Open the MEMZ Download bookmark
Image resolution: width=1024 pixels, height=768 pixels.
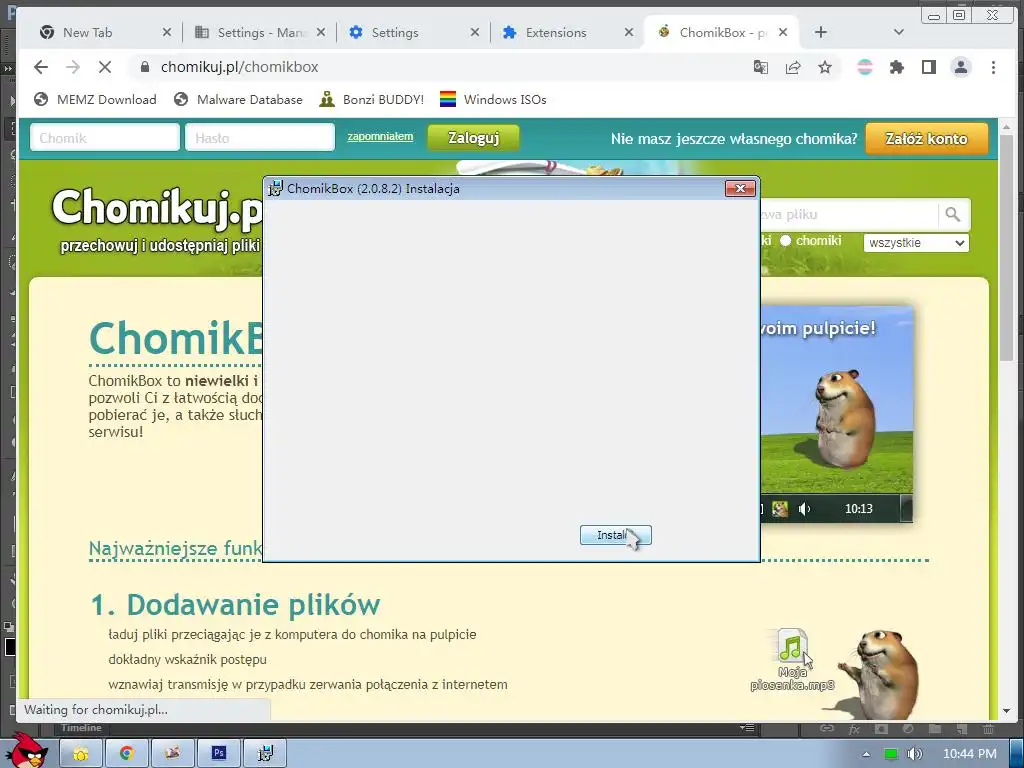(95, 99)
